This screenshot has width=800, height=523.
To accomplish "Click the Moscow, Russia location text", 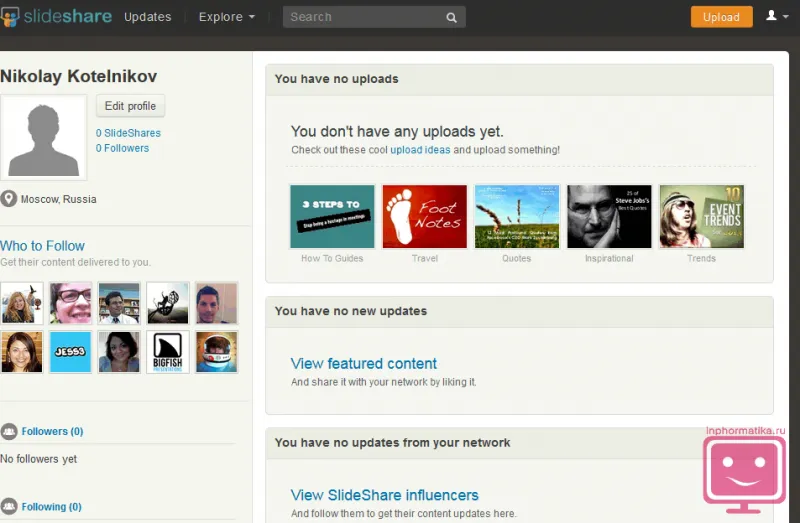I will coord(59,199).
